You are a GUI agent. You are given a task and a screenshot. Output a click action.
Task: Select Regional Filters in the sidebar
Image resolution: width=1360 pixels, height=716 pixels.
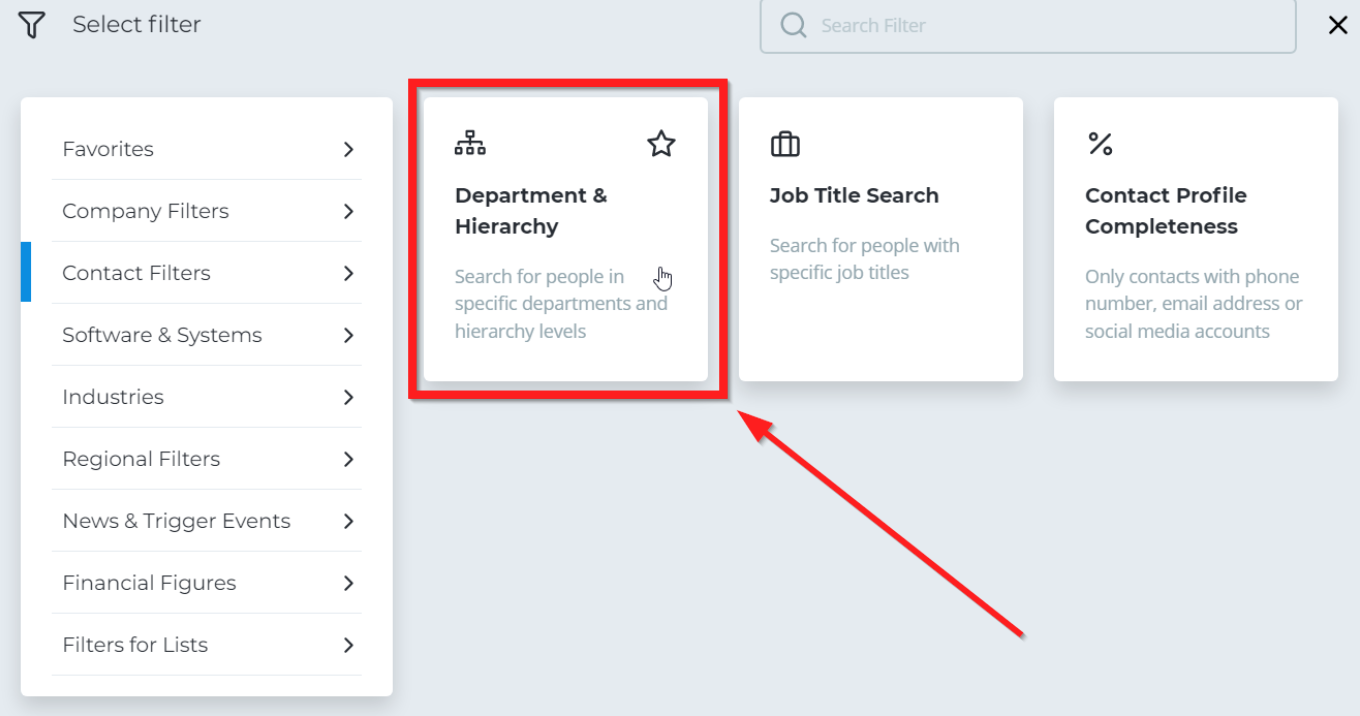pyautogui.click(x=207, y=459)
